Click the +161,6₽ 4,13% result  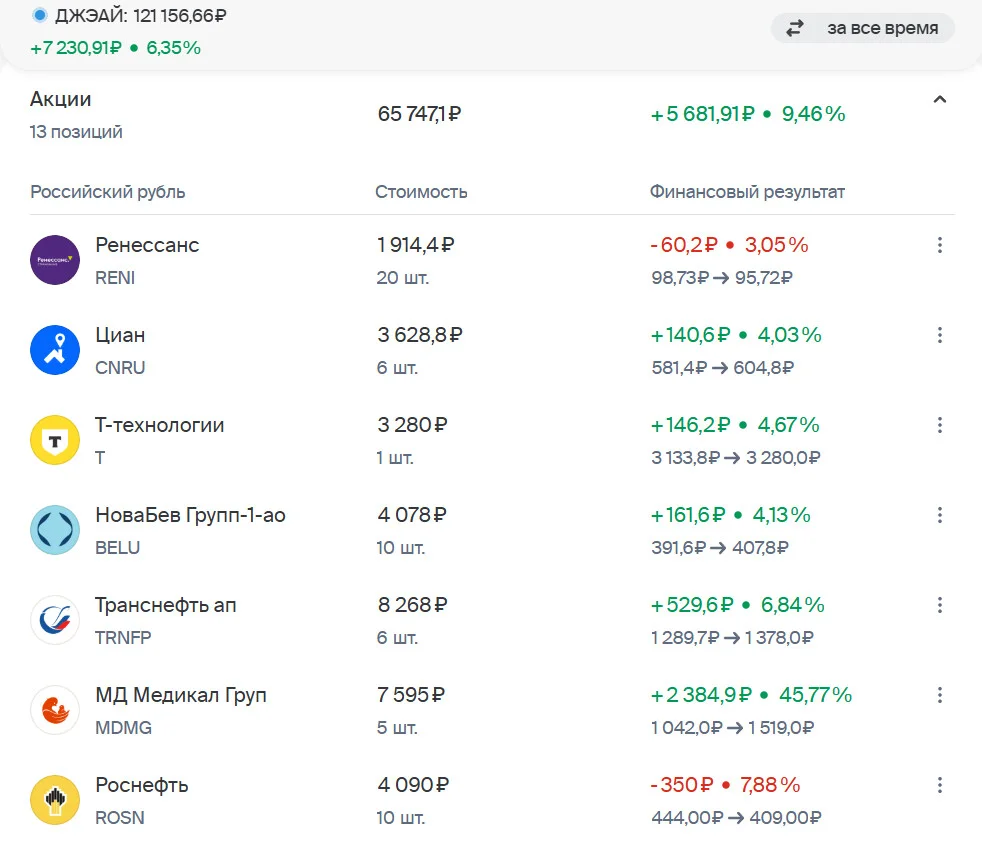731,515
